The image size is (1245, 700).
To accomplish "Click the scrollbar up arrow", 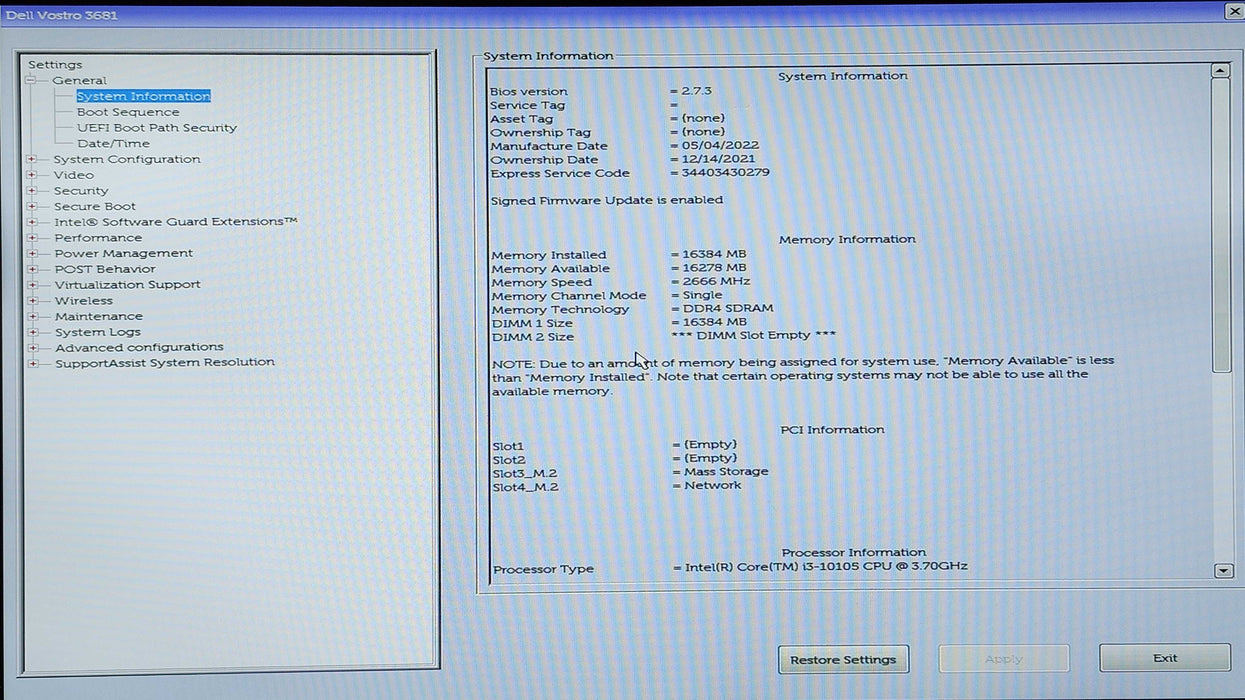I will pyautogui.click(x=1220, y=71).
